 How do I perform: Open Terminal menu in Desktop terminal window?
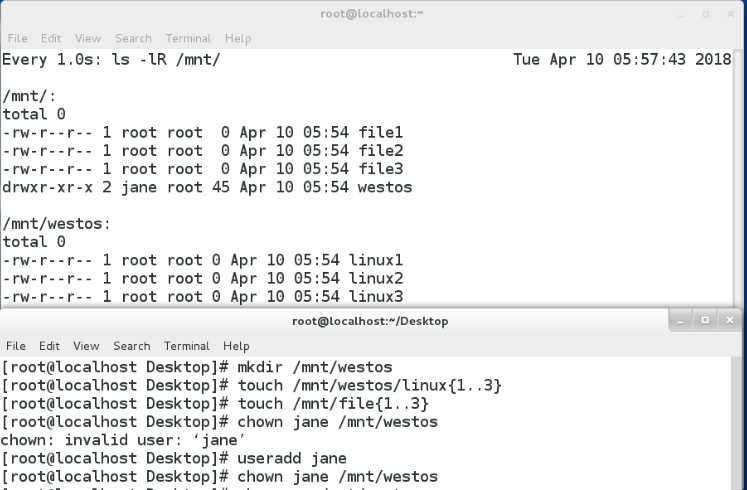point(186,346)
